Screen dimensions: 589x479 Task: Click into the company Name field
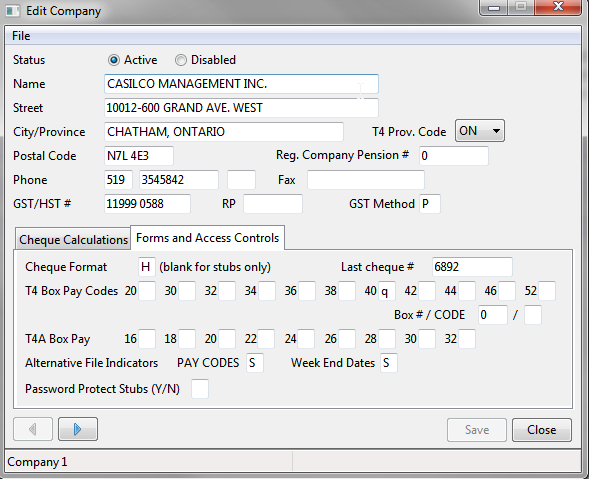pos(241,84)
